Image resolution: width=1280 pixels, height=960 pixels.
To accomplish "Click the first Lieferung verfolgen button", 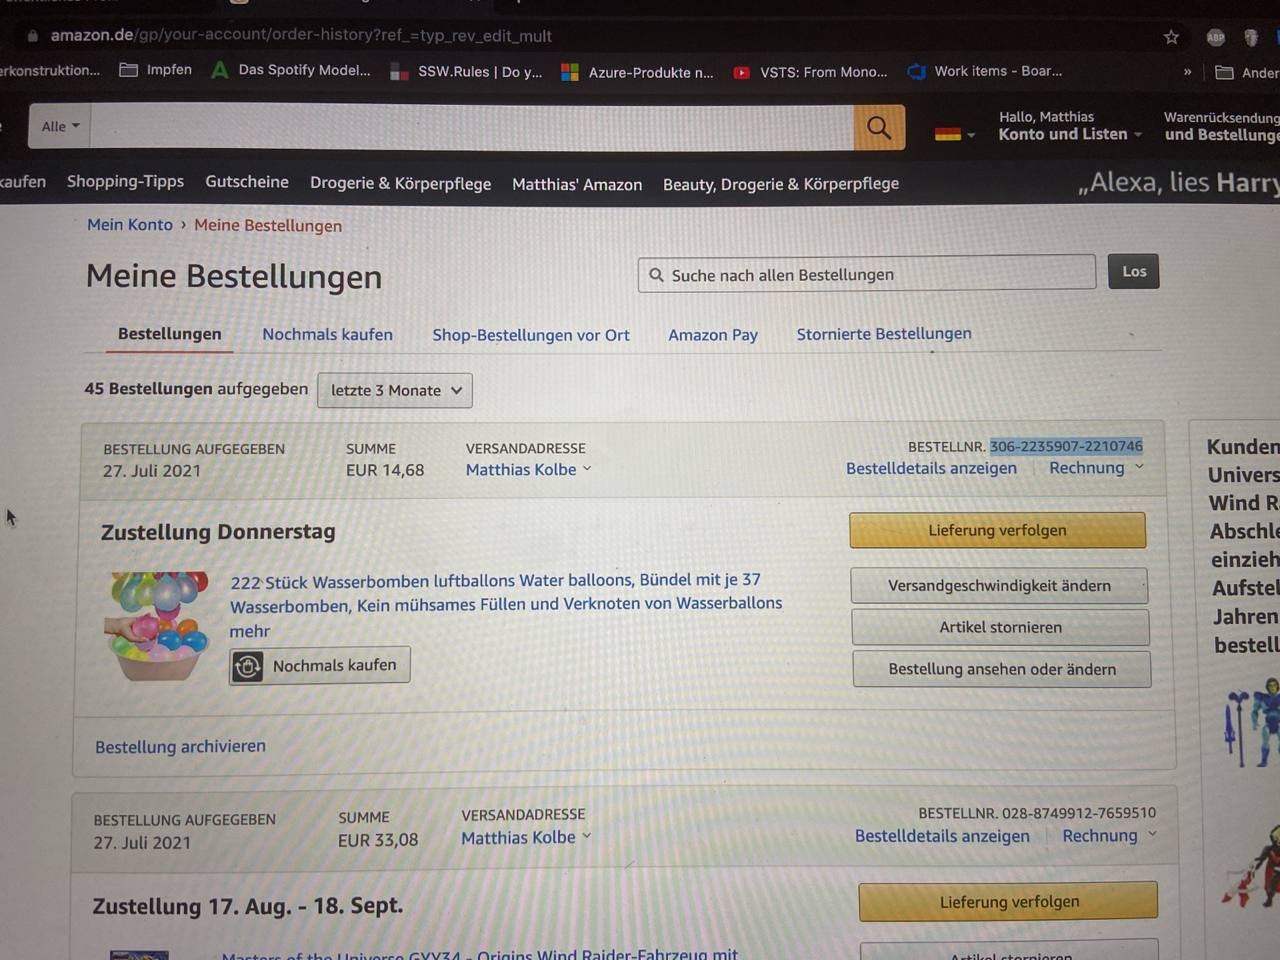I will [x=997, y=530].
